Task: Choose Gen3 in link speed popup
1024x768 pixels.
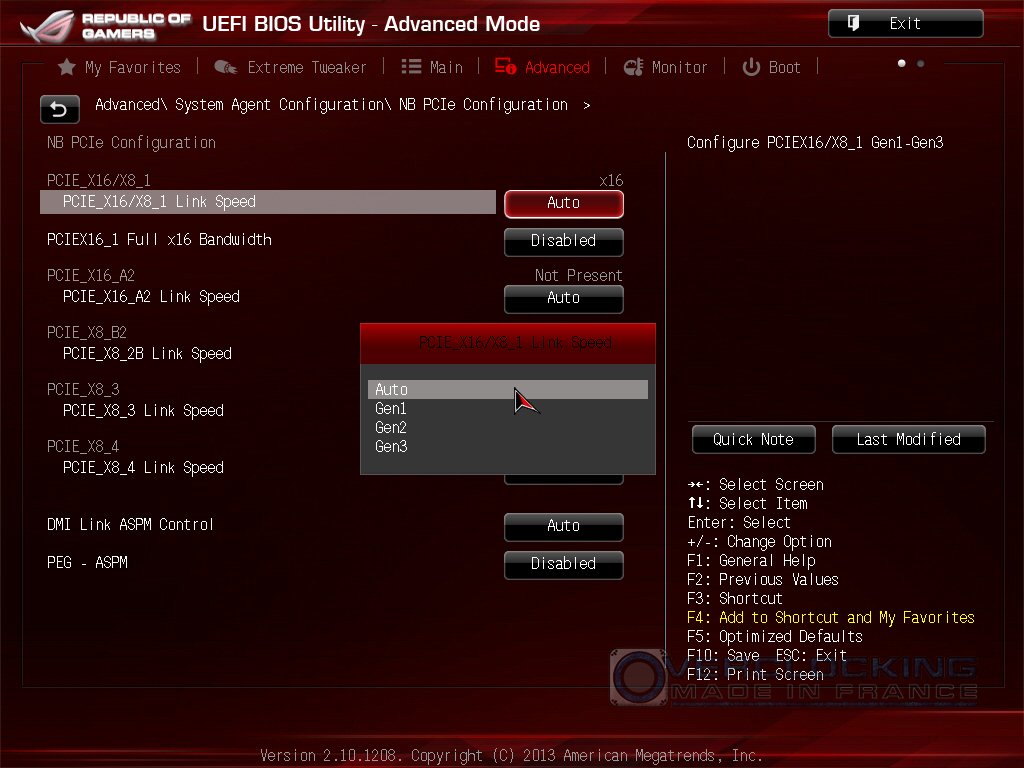Action: (x=507, y=446)
